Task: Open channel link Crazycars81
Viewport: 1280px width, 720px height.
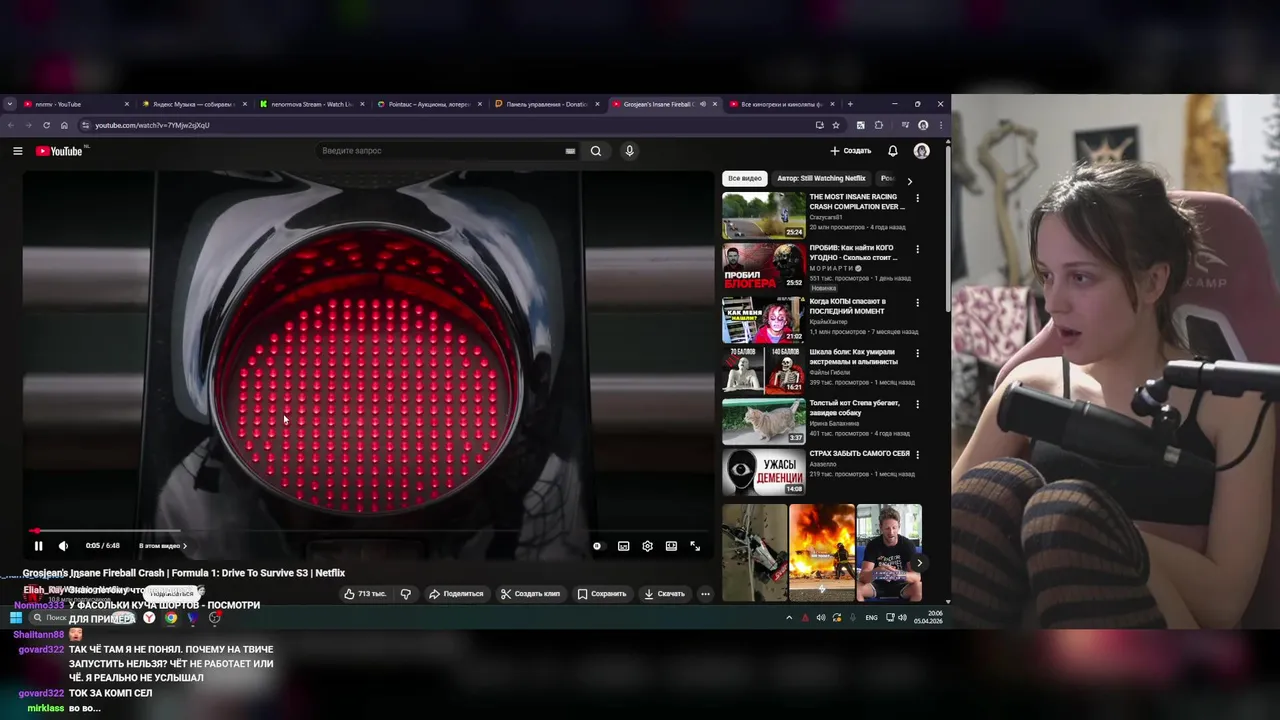Action: point(826,217)
